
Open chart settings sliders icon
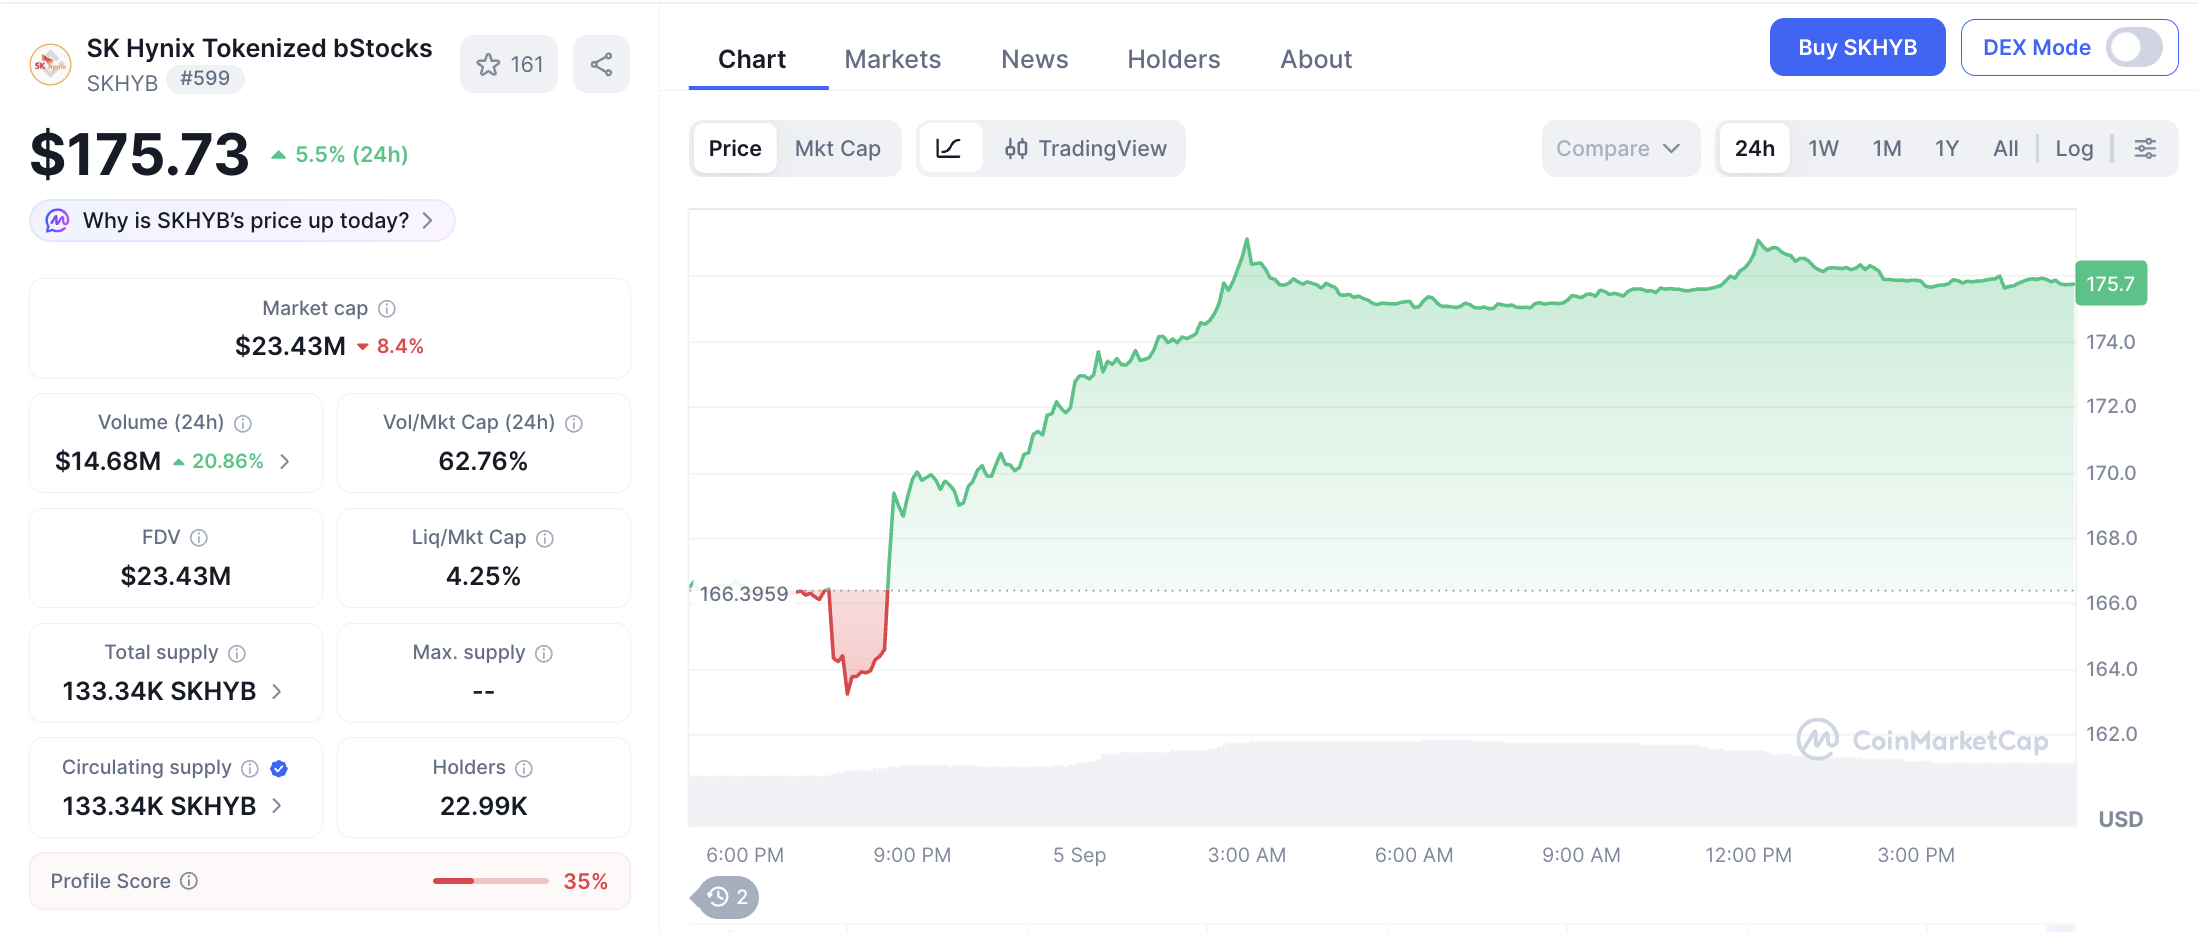[x=2145, y=149]
